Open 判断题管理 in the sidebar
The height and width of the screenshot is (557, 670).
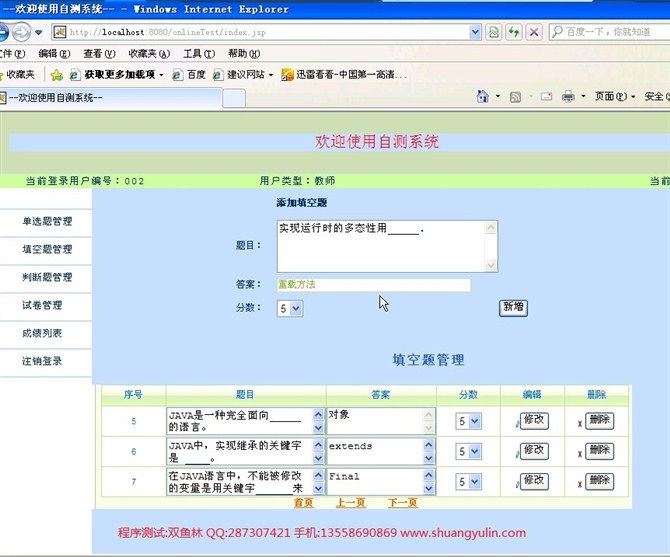[x=47, y=278]
